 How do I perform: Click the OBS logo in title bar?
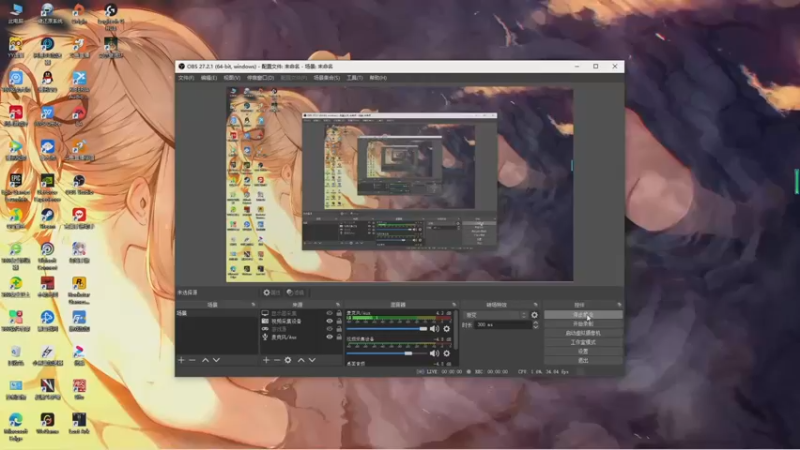(x=182, y=66)
